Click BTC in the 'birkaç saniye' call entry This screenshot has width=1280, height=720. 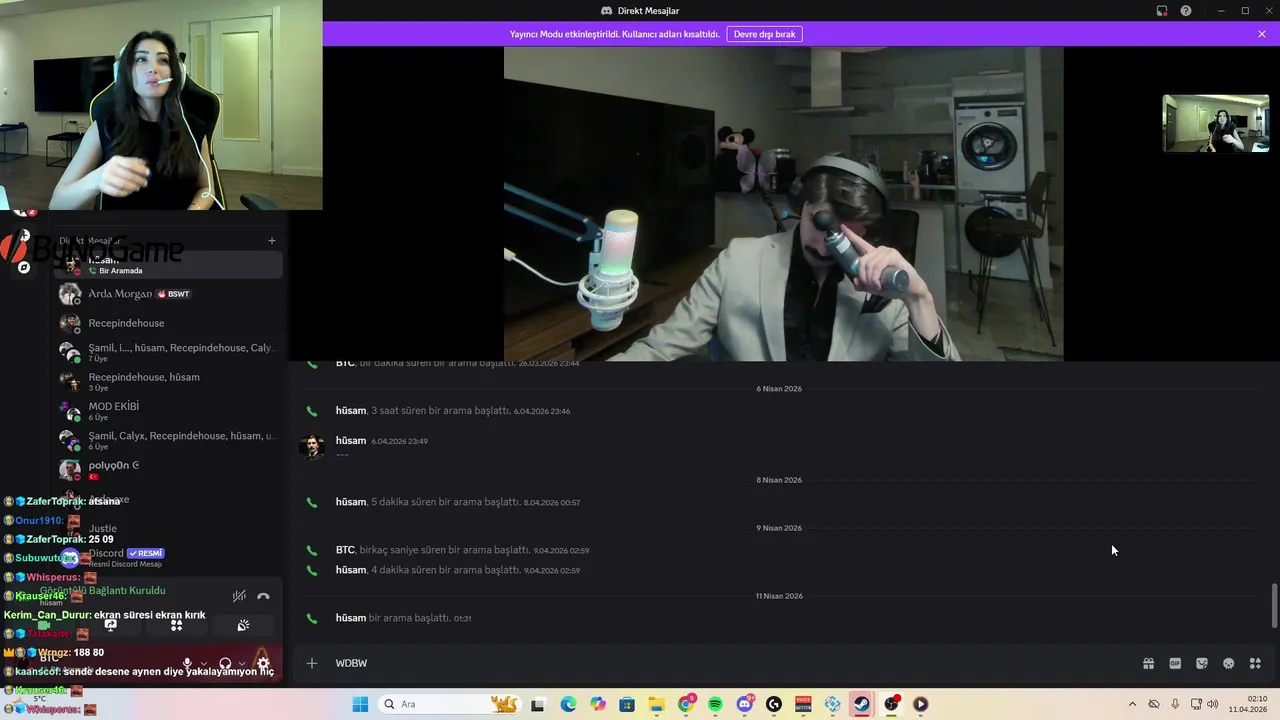point(345,550)
